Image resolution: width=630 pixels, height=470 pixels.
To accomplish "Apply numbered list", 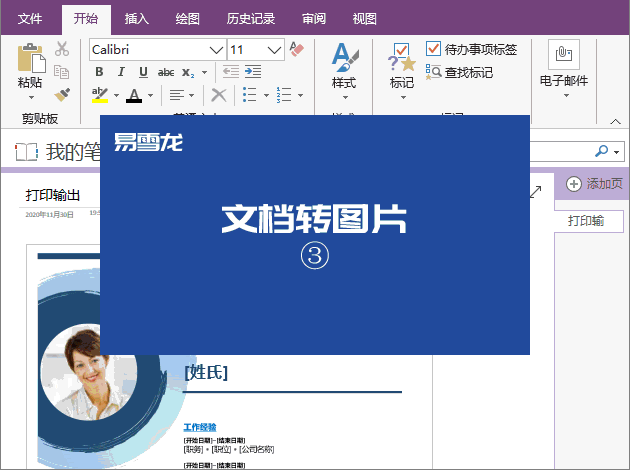I will pos(284,95).
